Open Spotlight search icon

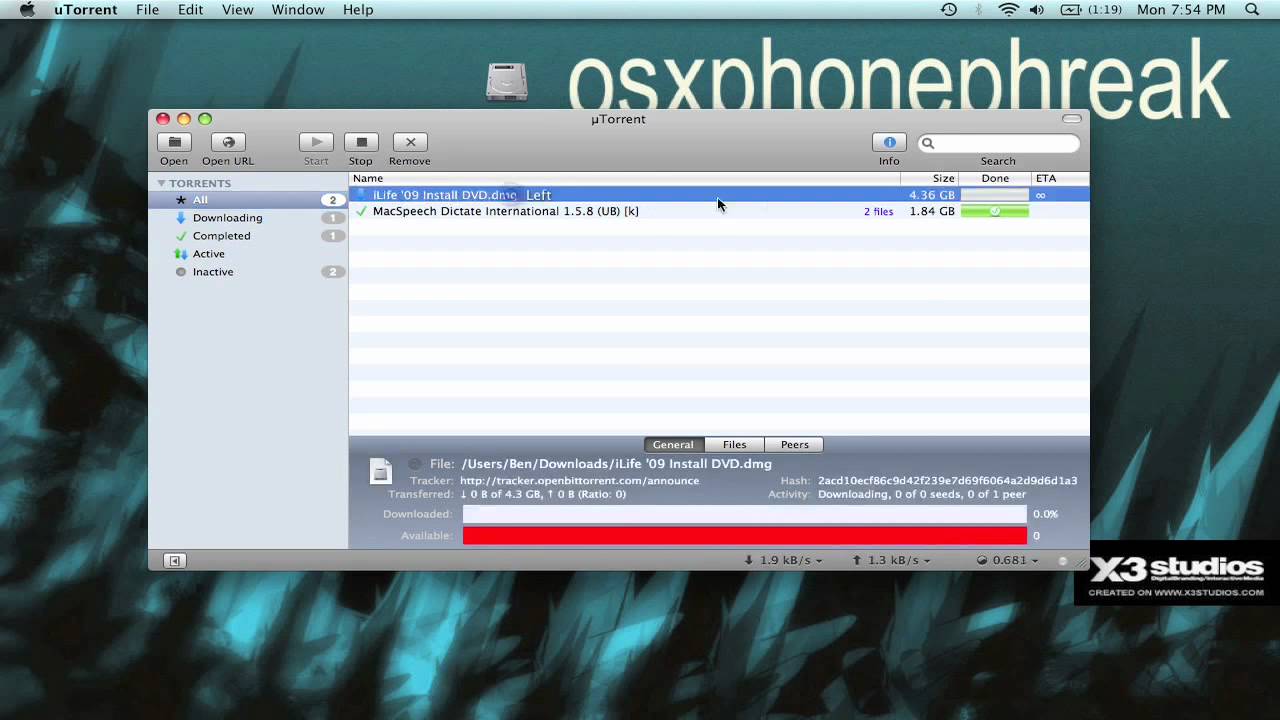[1252, 10]
